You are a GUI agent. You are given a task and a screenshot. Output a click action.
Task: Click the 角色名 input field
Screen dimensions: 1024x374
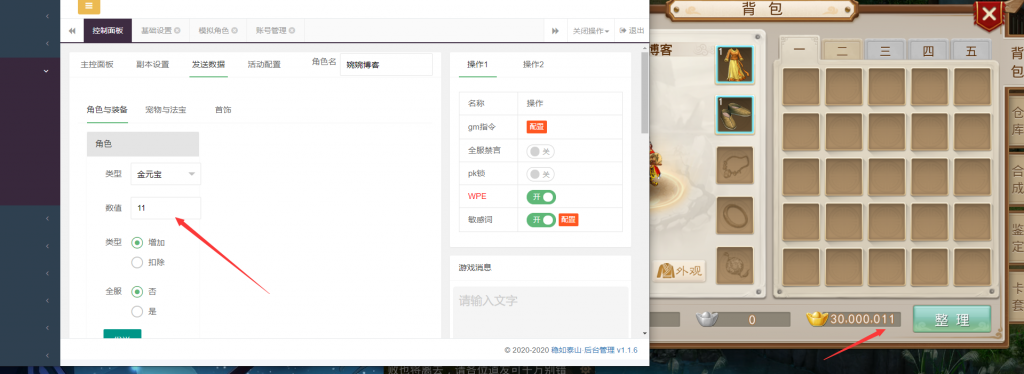pos(386,65)
